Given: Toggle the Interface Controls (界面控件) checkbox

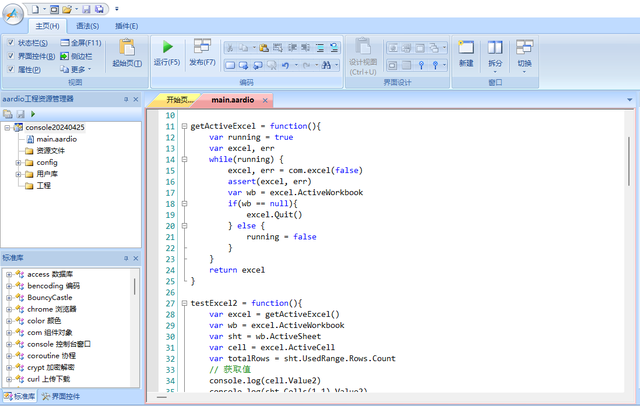Looking at the screenshot, I should [x=9, y=57].
